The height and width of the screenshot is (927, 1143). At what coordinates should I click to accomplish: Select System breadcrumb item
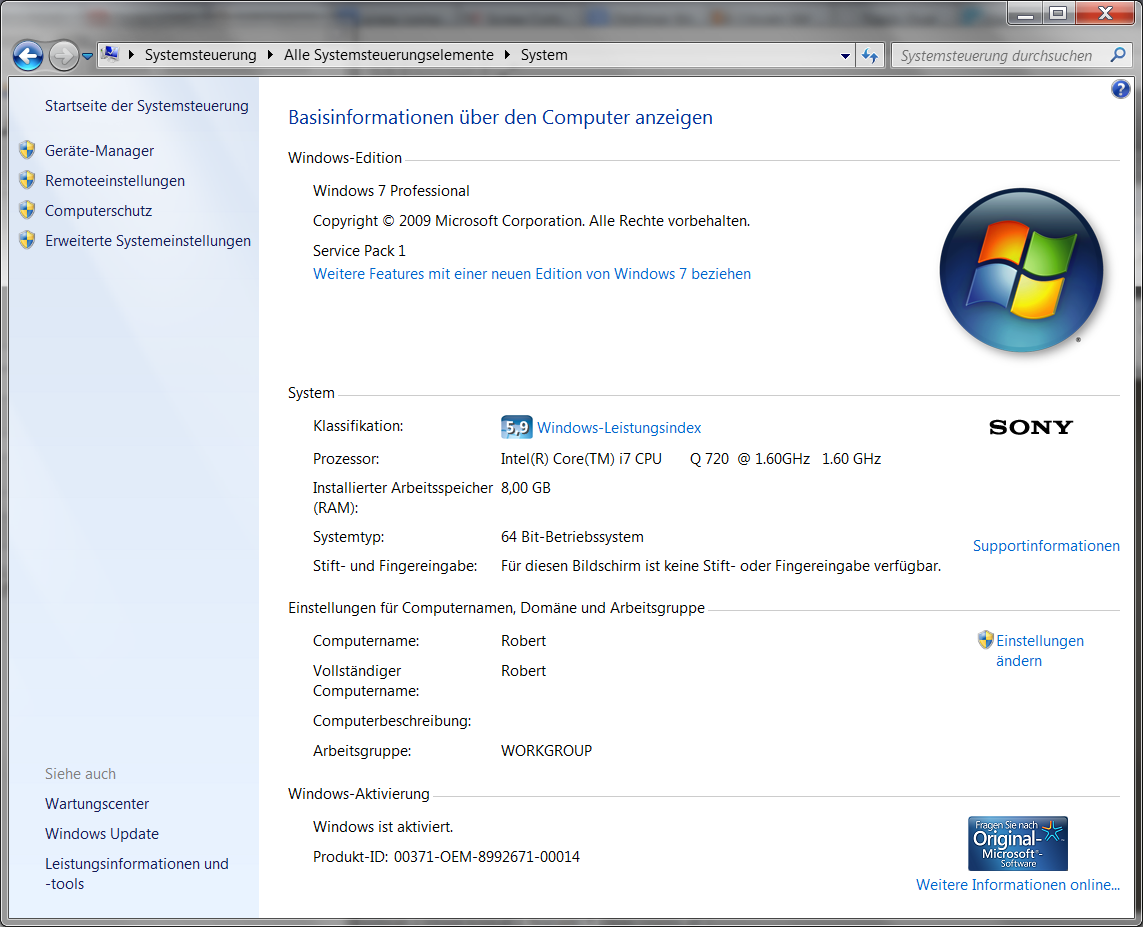[x=544, y=55]
